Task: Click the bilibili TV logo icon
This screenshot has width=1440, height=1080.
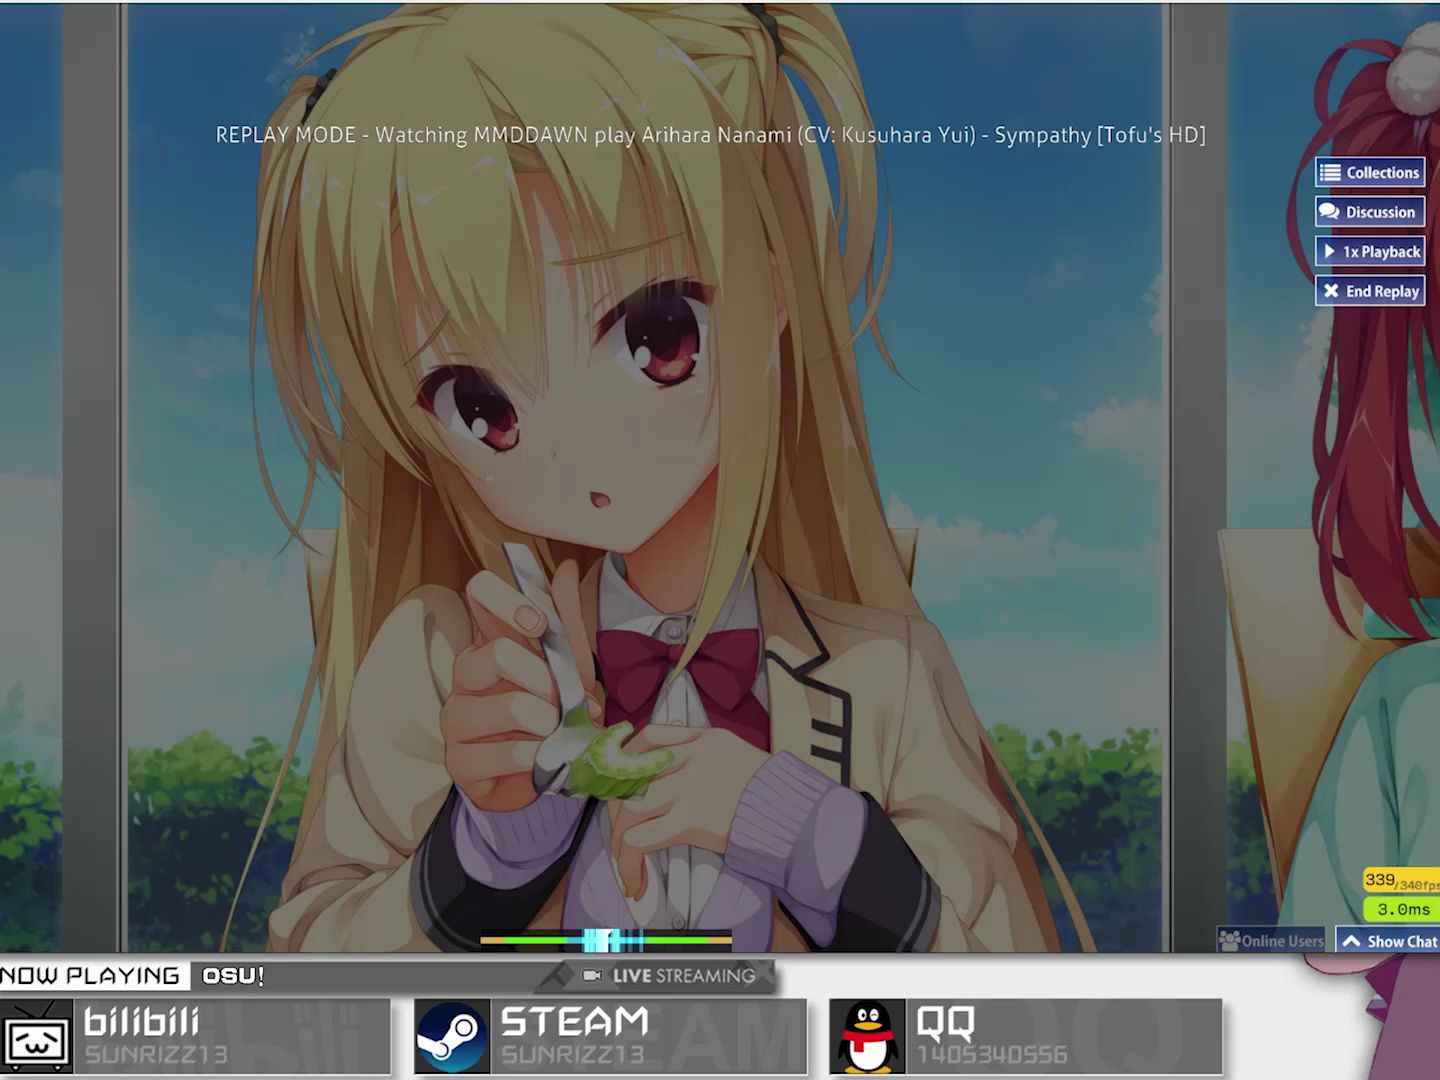Action: [37, 1038]
